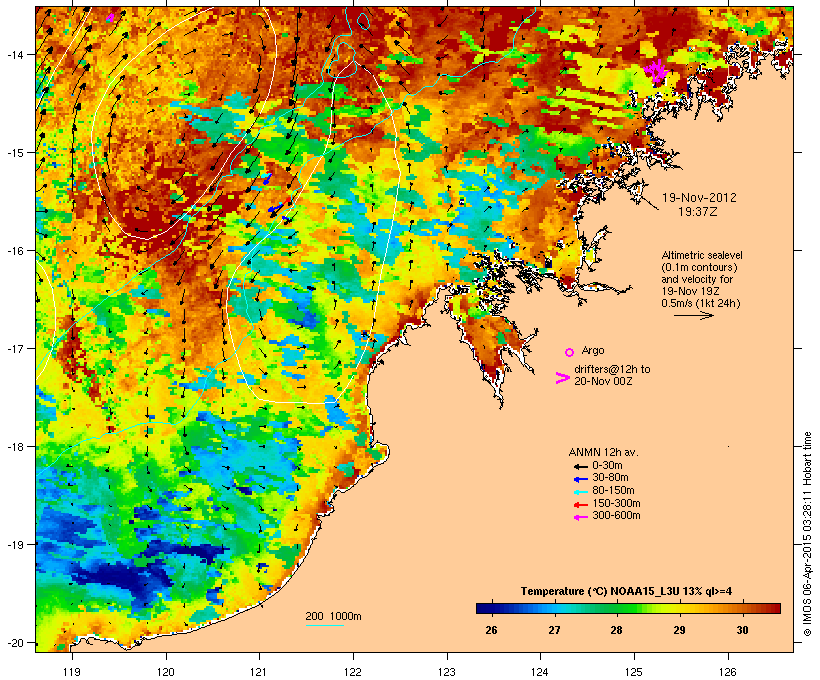Click the '200 1000m' isobath label
The width and height of the screenshot is (820, 680).
333,616
